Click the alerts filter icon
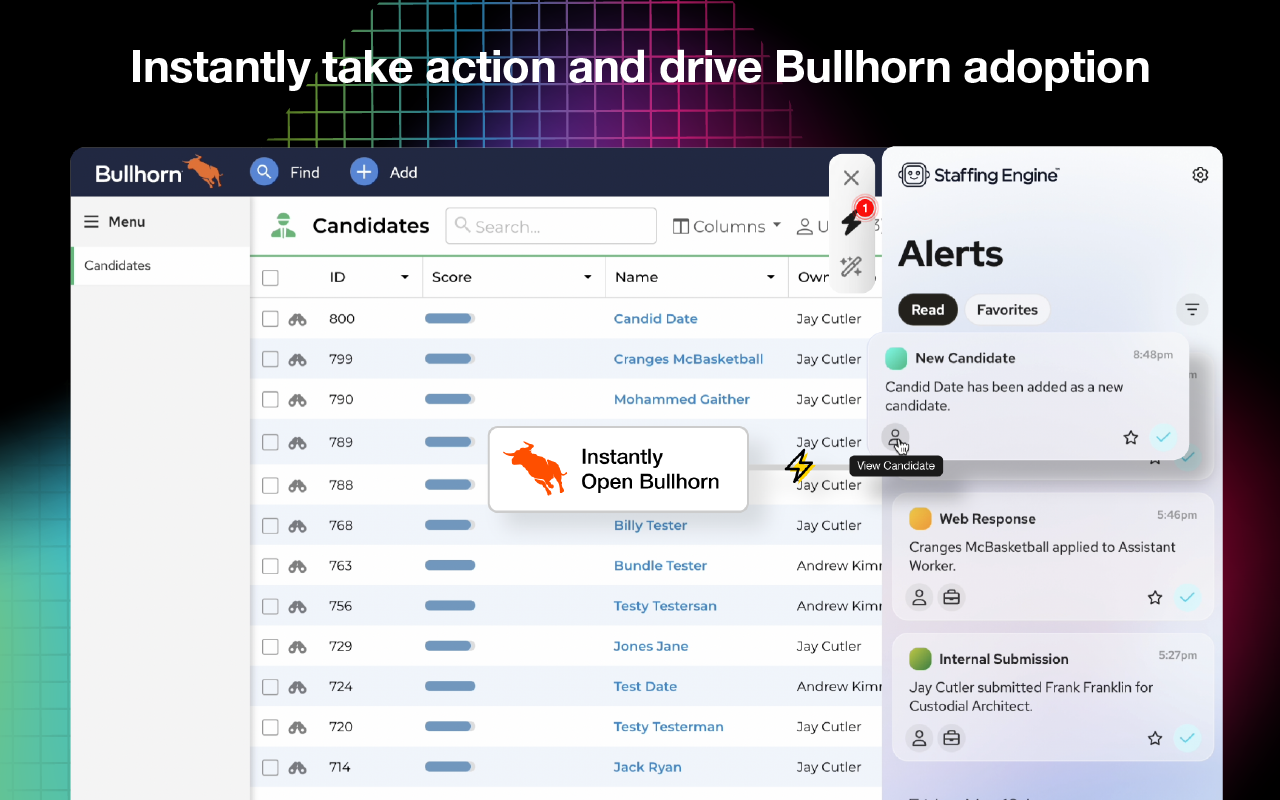The image size is (1280, 800). pos(1192,310)
